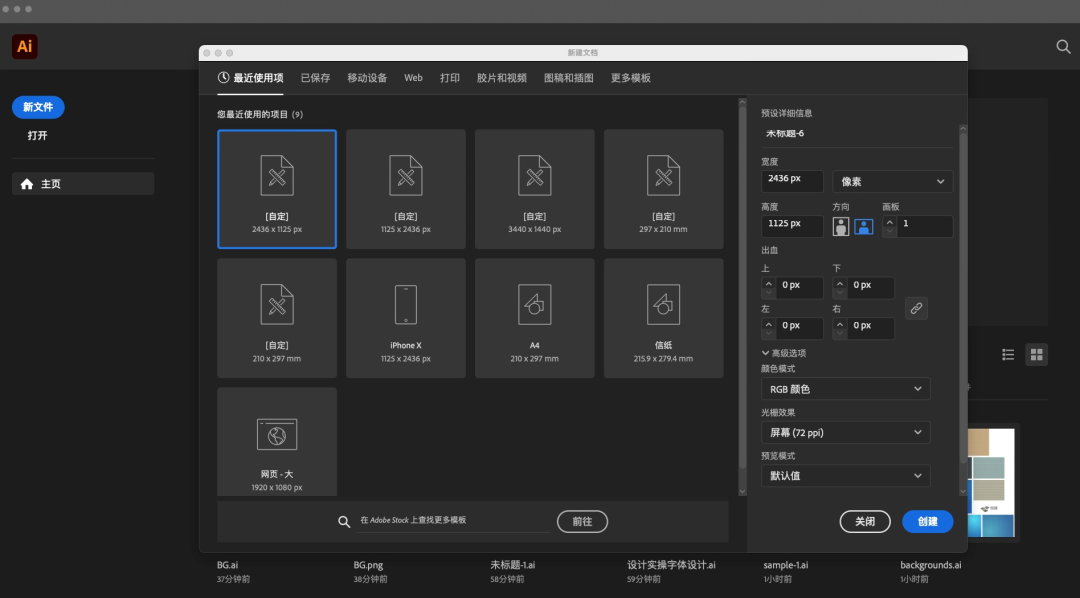Set portrait orientation
Viewport: 1080px width, 598px height.
tap(841, 226)
